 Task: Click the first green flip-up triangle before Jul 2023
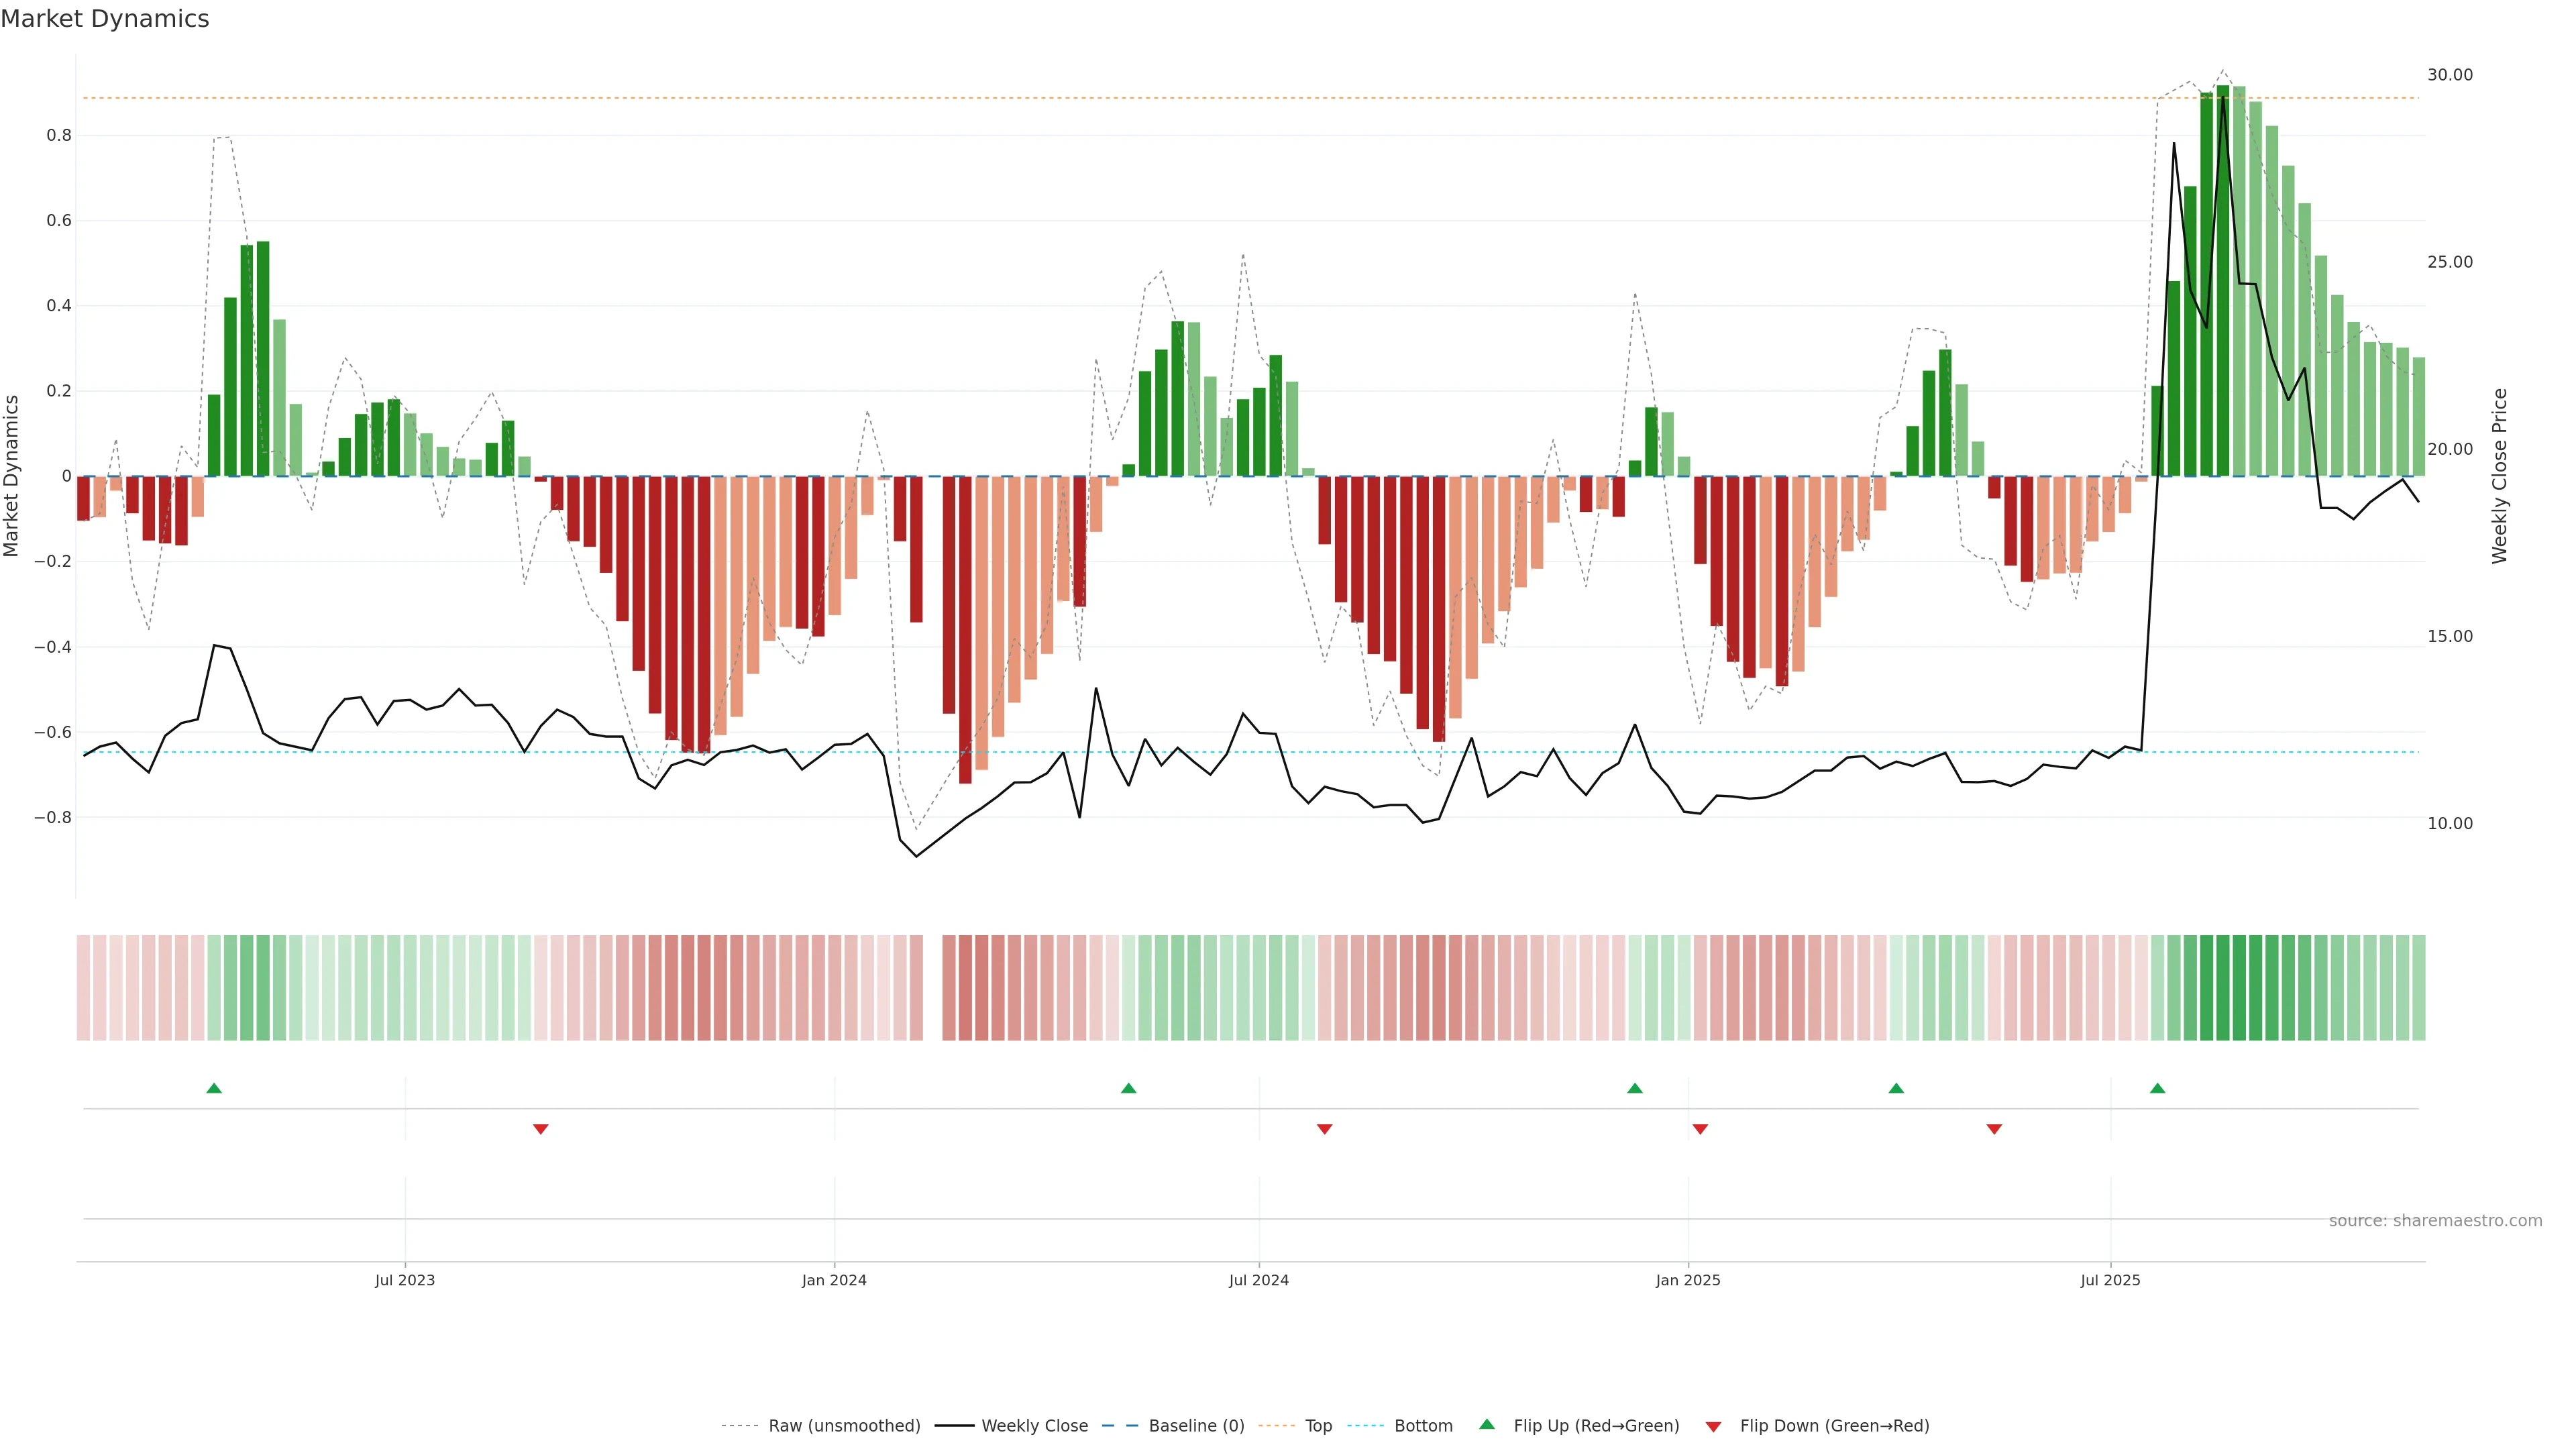[214, 1088]
